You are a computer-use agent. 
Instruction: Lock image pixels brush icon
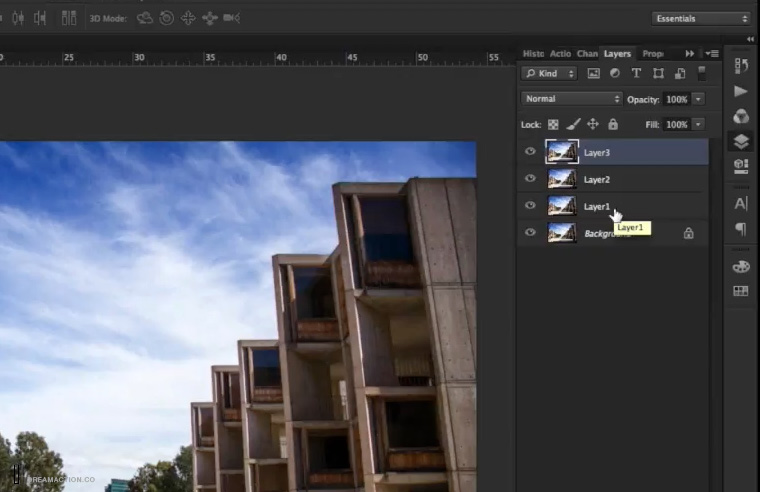click(x=573, y=125)
